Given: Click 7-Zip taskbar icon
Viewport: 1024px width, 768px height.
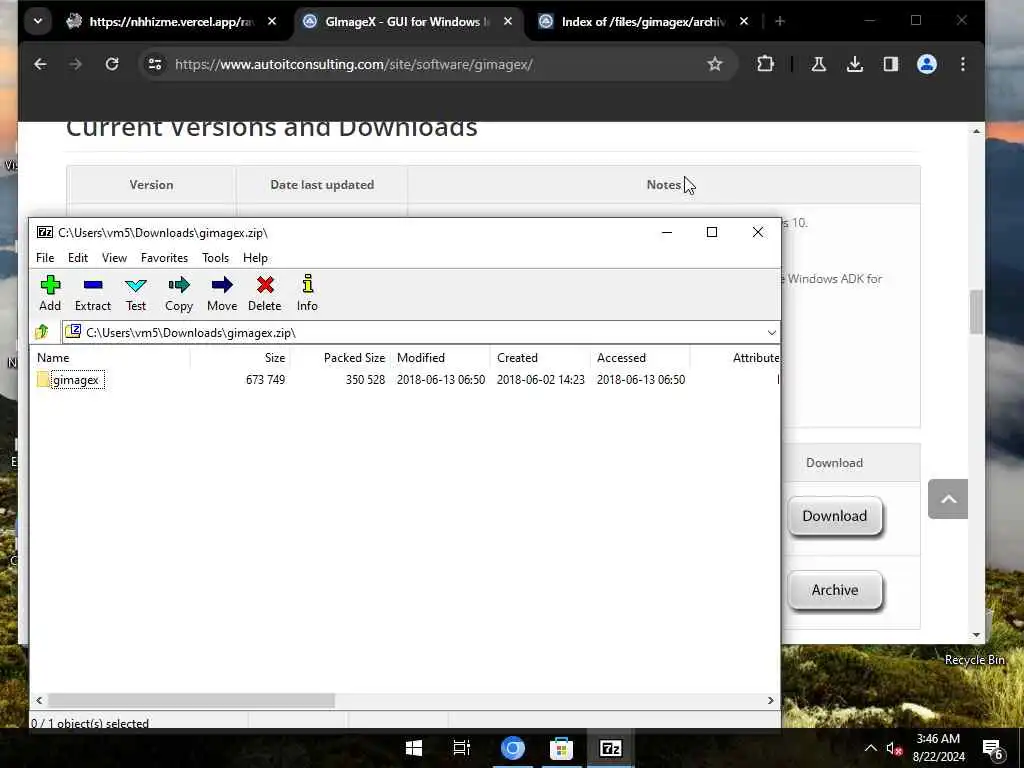Looking at the screenshot, I should point(611,748).
